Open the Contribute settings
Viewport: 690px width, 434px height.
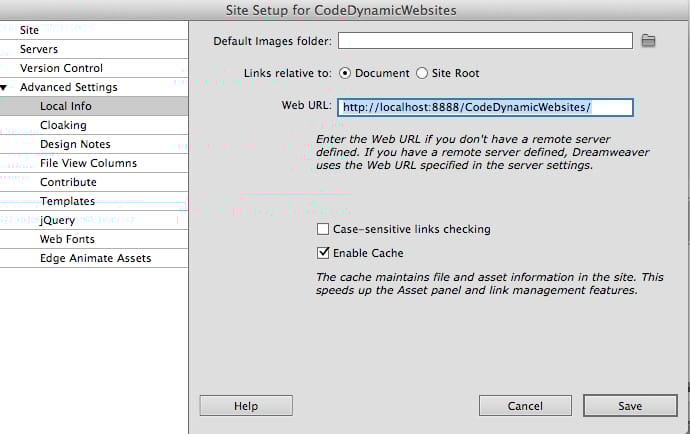[x=94, y=182]
